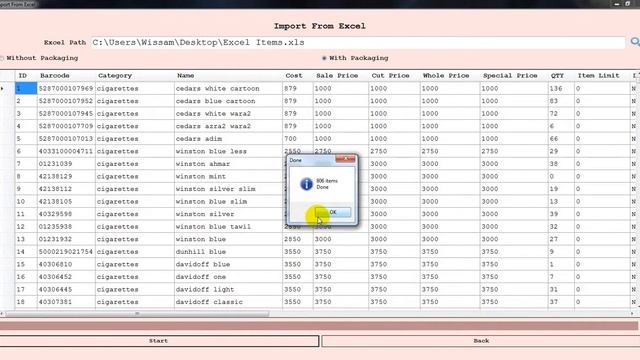Viewport: 640px width, 360px height.
Task: Select the 'dunhill blue' name cell
Action: pyautogui.click(x=228, y=252)
